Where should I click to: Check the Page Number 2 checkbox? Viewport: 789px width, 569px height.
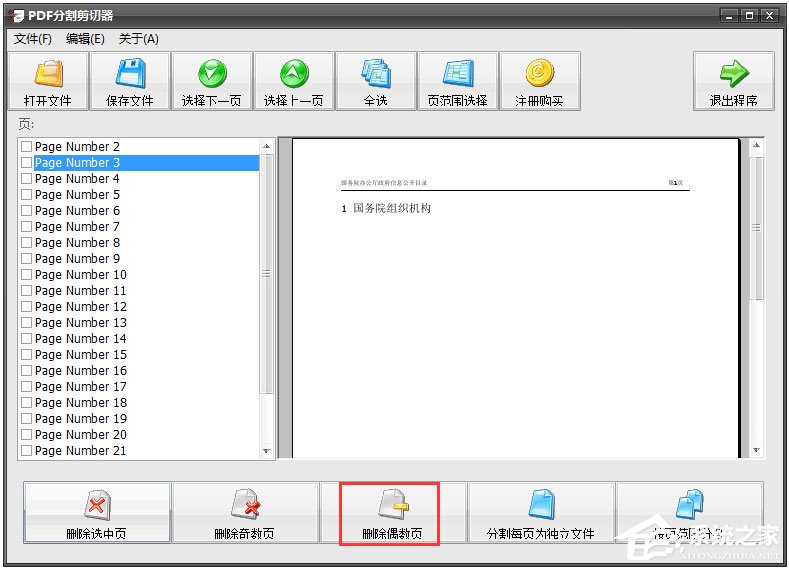[26, 146]
